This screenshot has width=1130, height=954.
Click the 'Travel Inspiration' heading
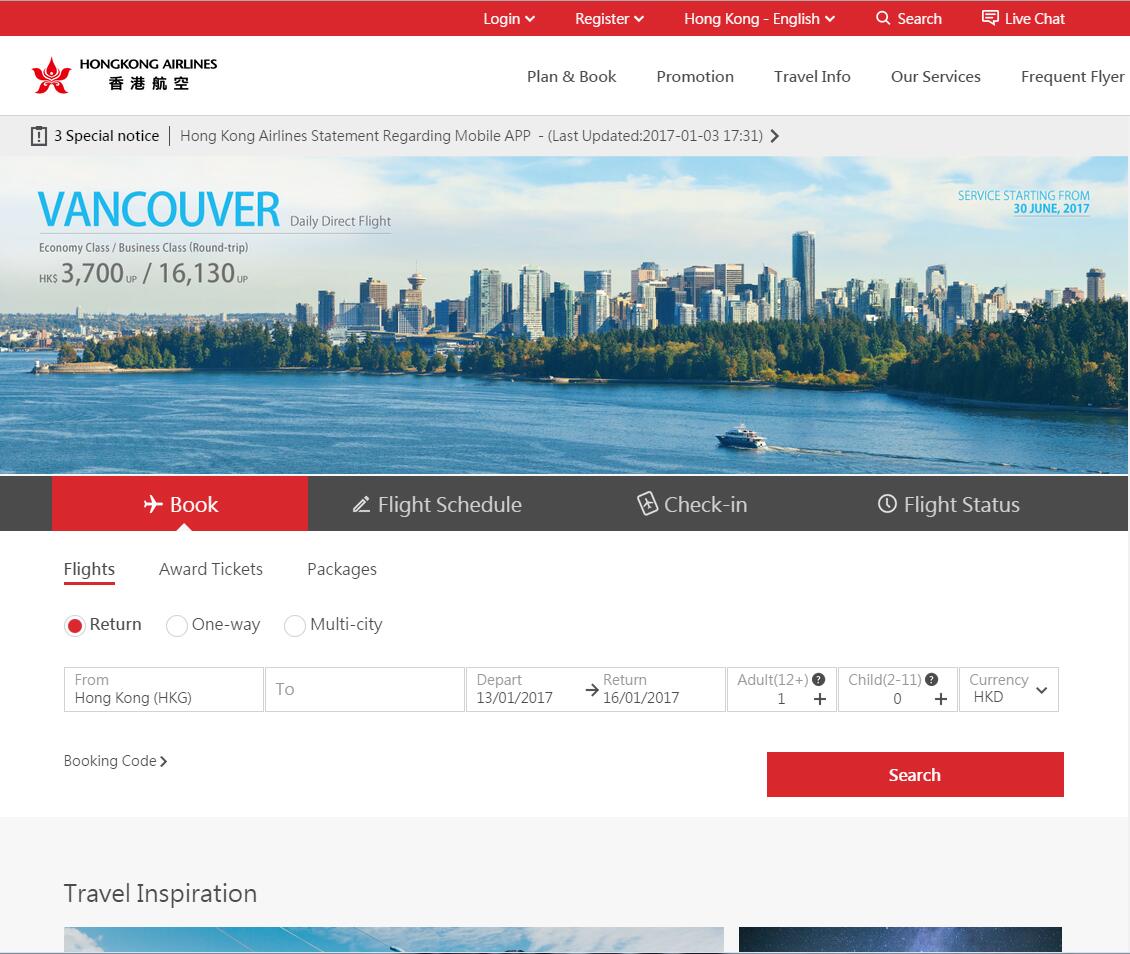(x=160, y=893)
